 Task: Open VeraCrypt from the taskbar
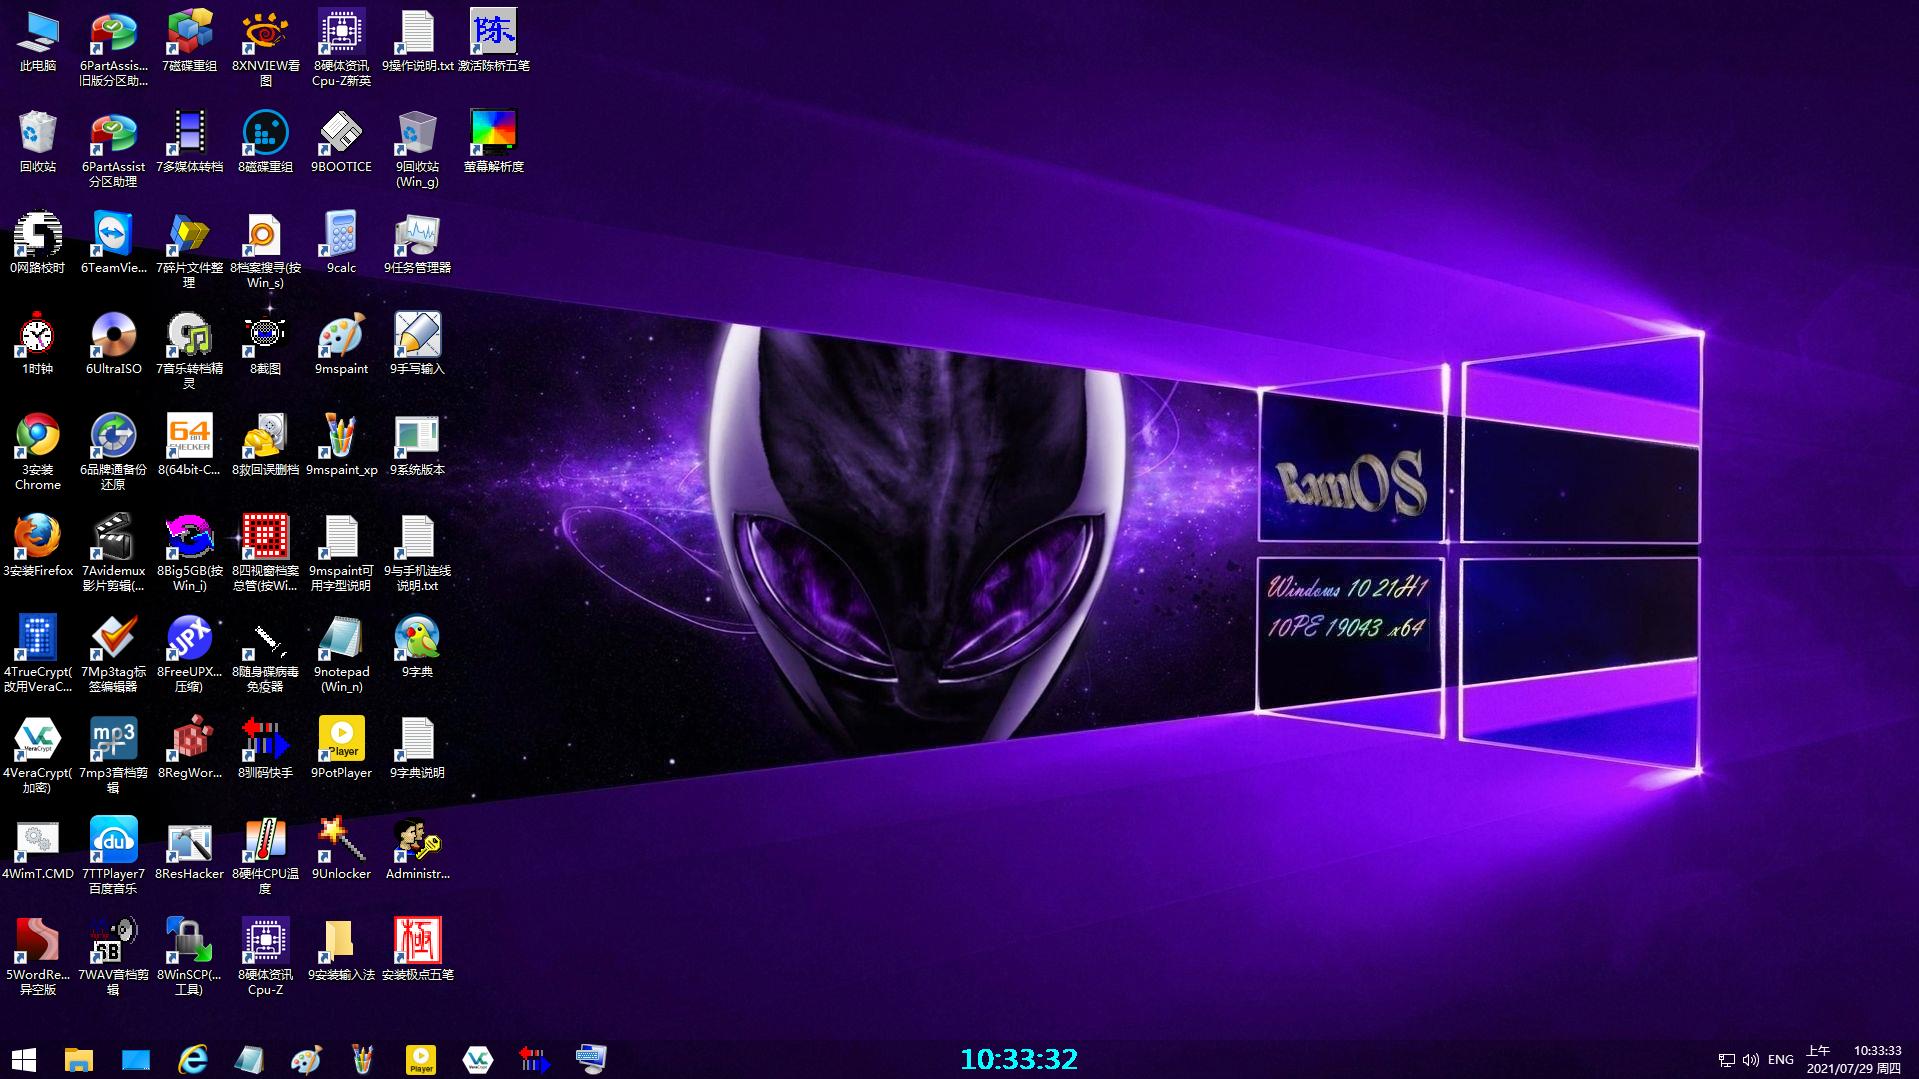[478, 1059]
